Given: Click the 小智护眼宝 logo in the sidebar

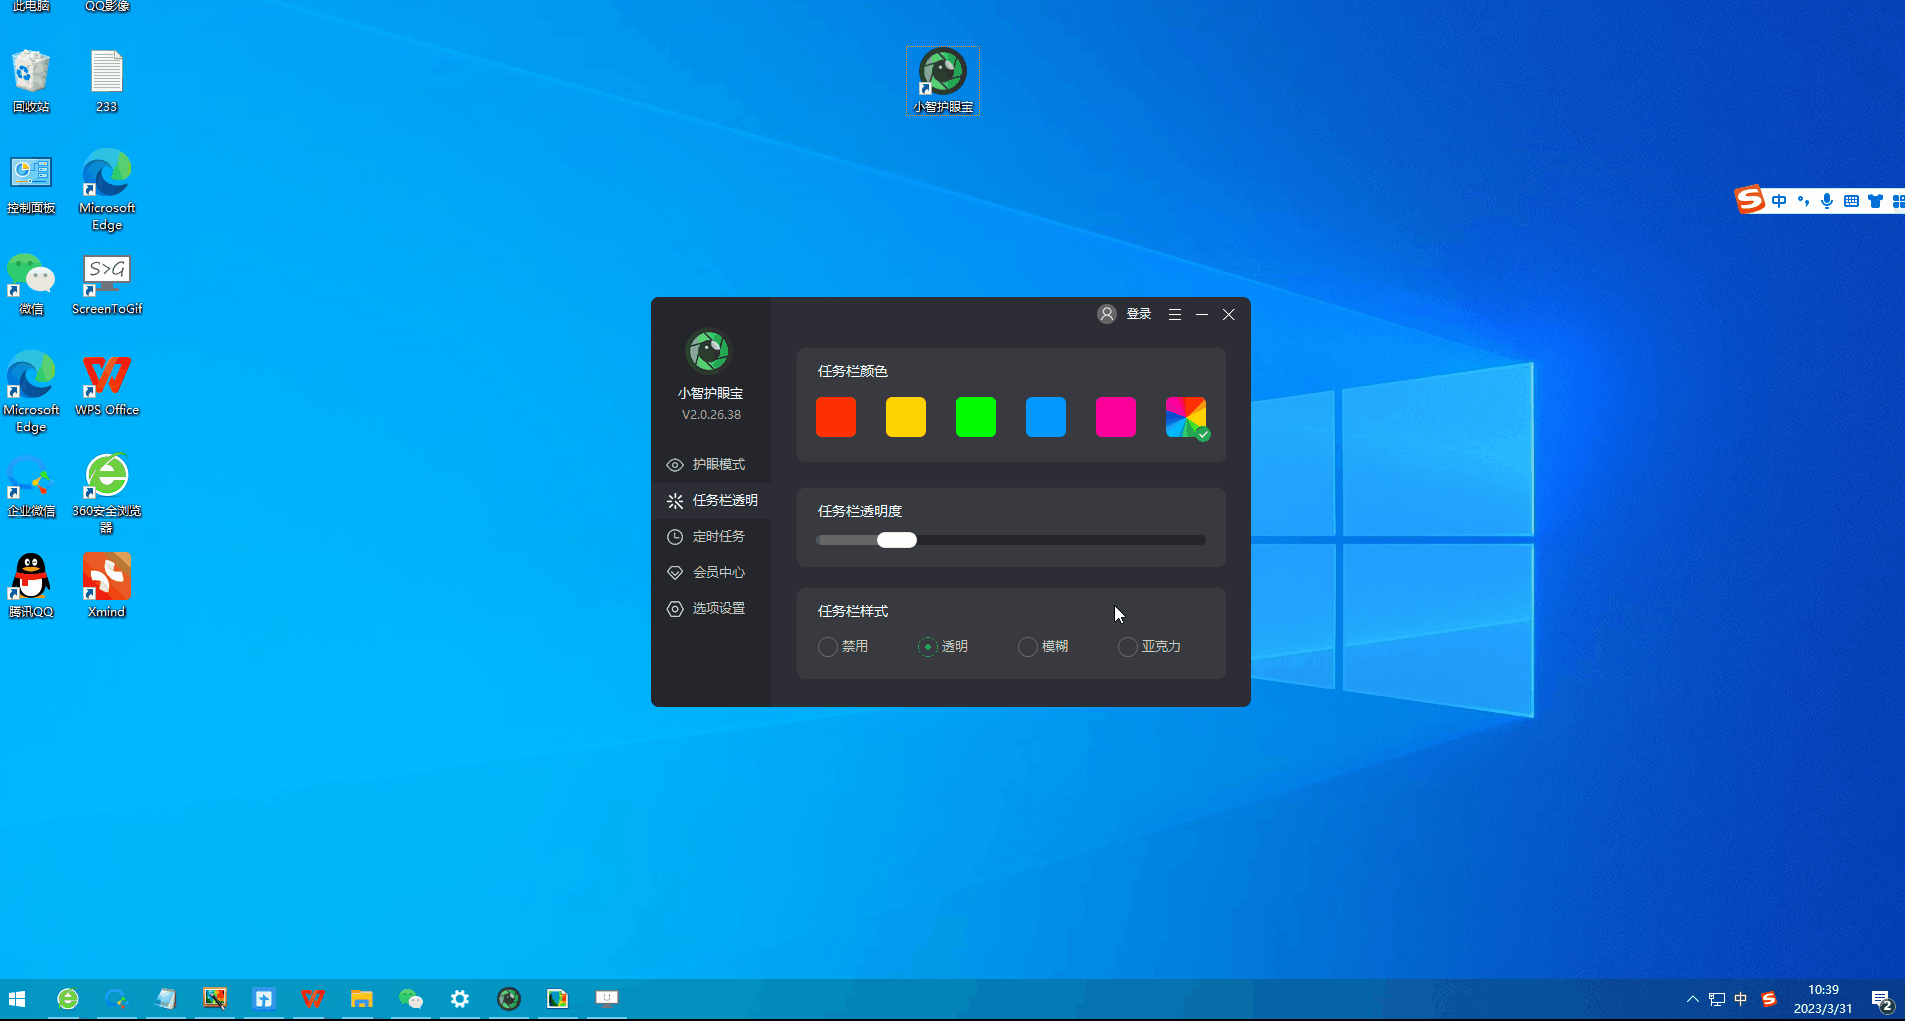Looking at the screenshot, I should pos(709,351).
